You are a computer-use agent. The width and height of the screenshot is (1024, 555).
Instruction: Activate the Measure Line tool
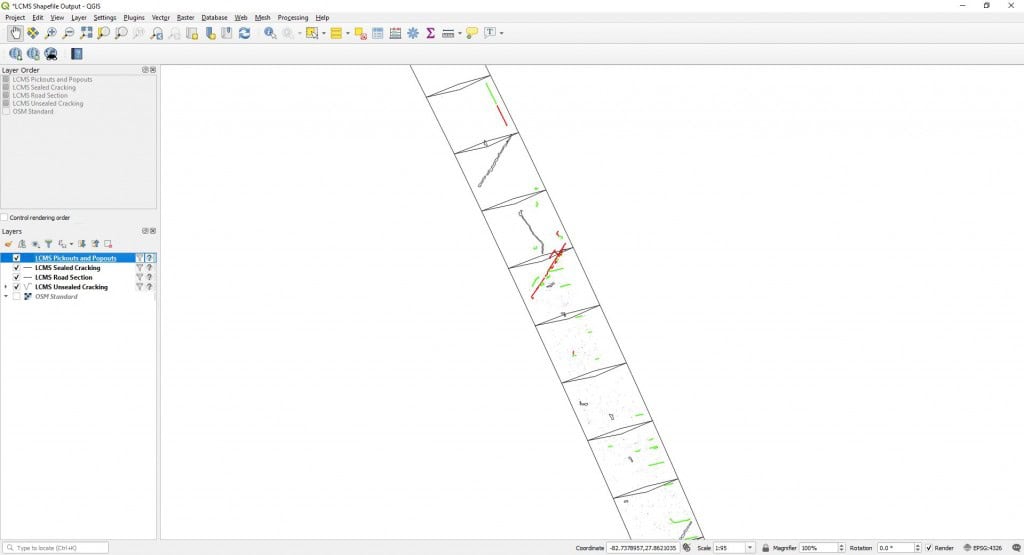[x=448, y=33]
